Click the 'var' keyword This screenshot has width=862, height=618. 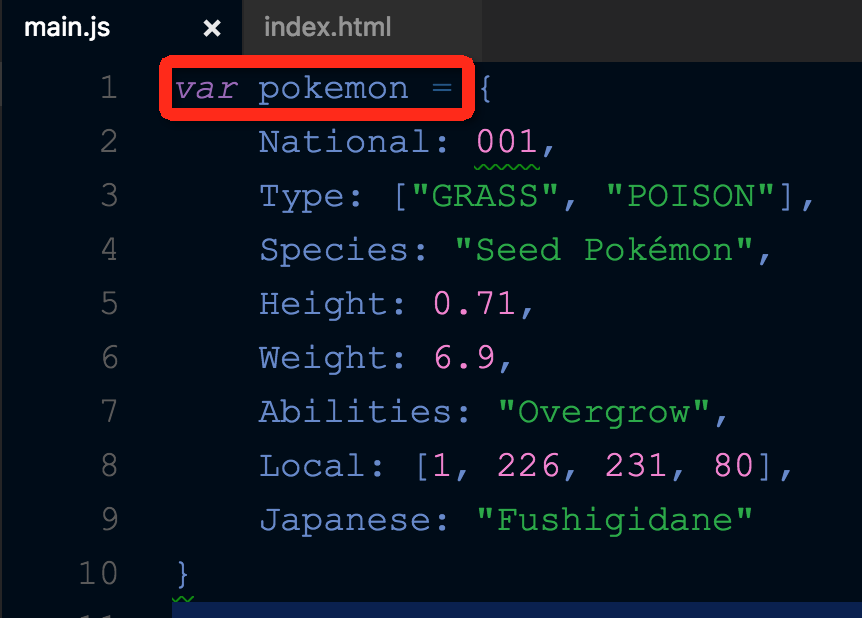pos(206,88)
